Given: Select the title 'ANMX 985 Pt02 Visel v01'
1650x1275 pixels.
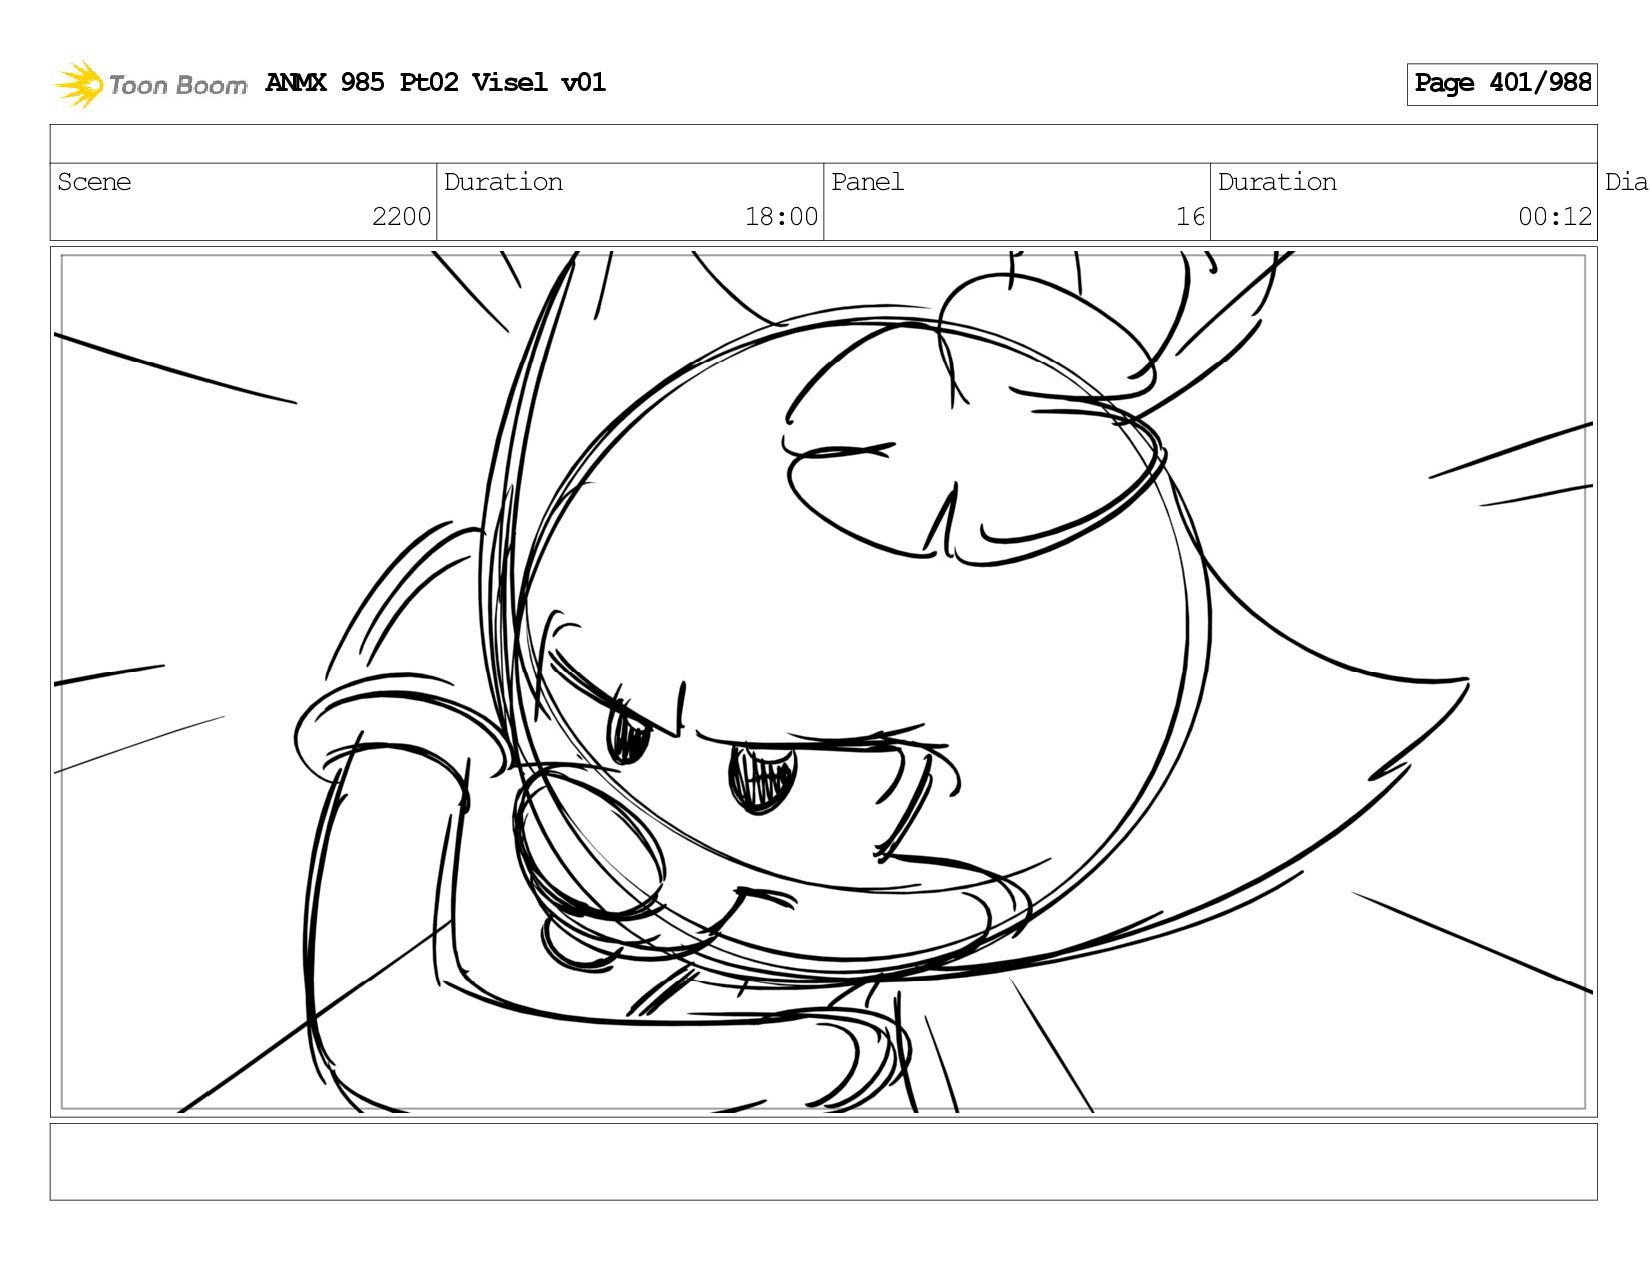Looking at the screenshot, I should [x=436, y=82].
